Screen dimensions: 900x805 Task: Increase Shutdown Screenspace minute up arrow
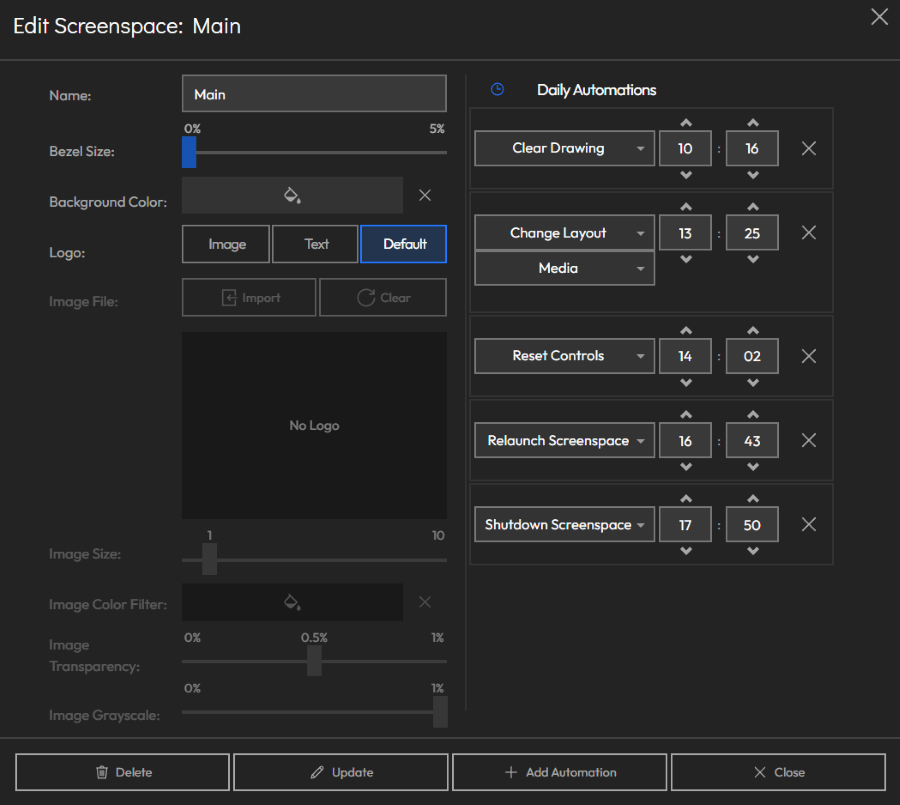coord(753,498)
